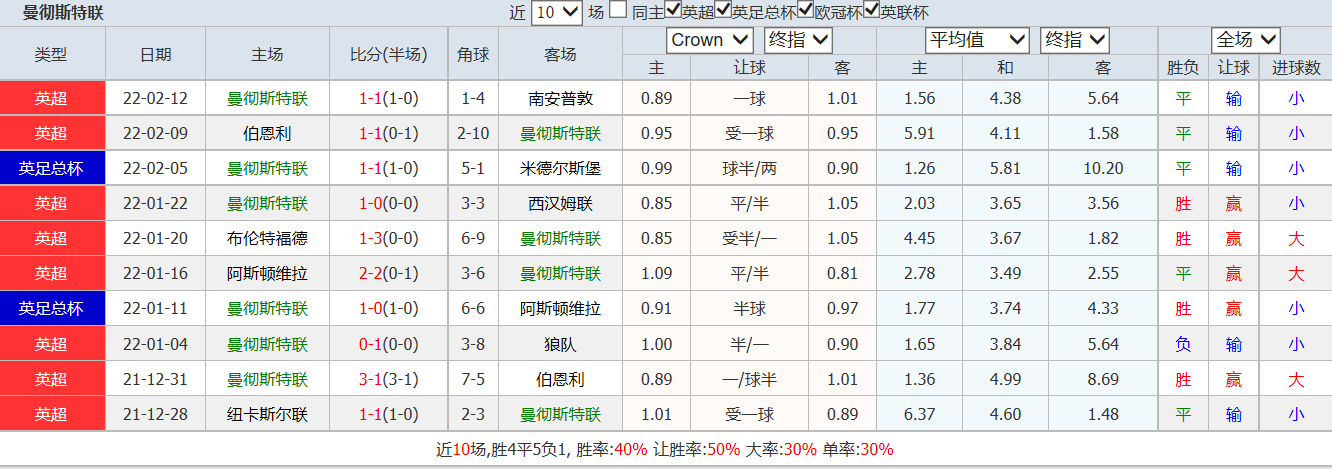Uncheck the 英足总杯 checkbox
The height and width of the screenshot is (469, 1332).
(723, 11)
